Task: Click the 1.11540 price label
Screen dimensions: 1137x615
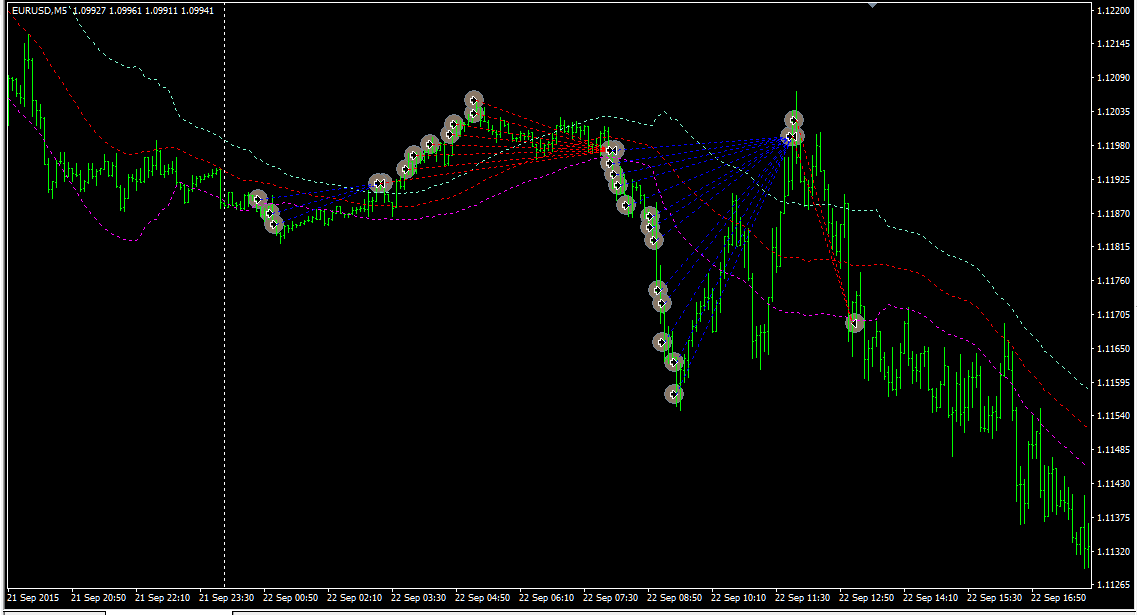Action: (x=1113, y=416)
